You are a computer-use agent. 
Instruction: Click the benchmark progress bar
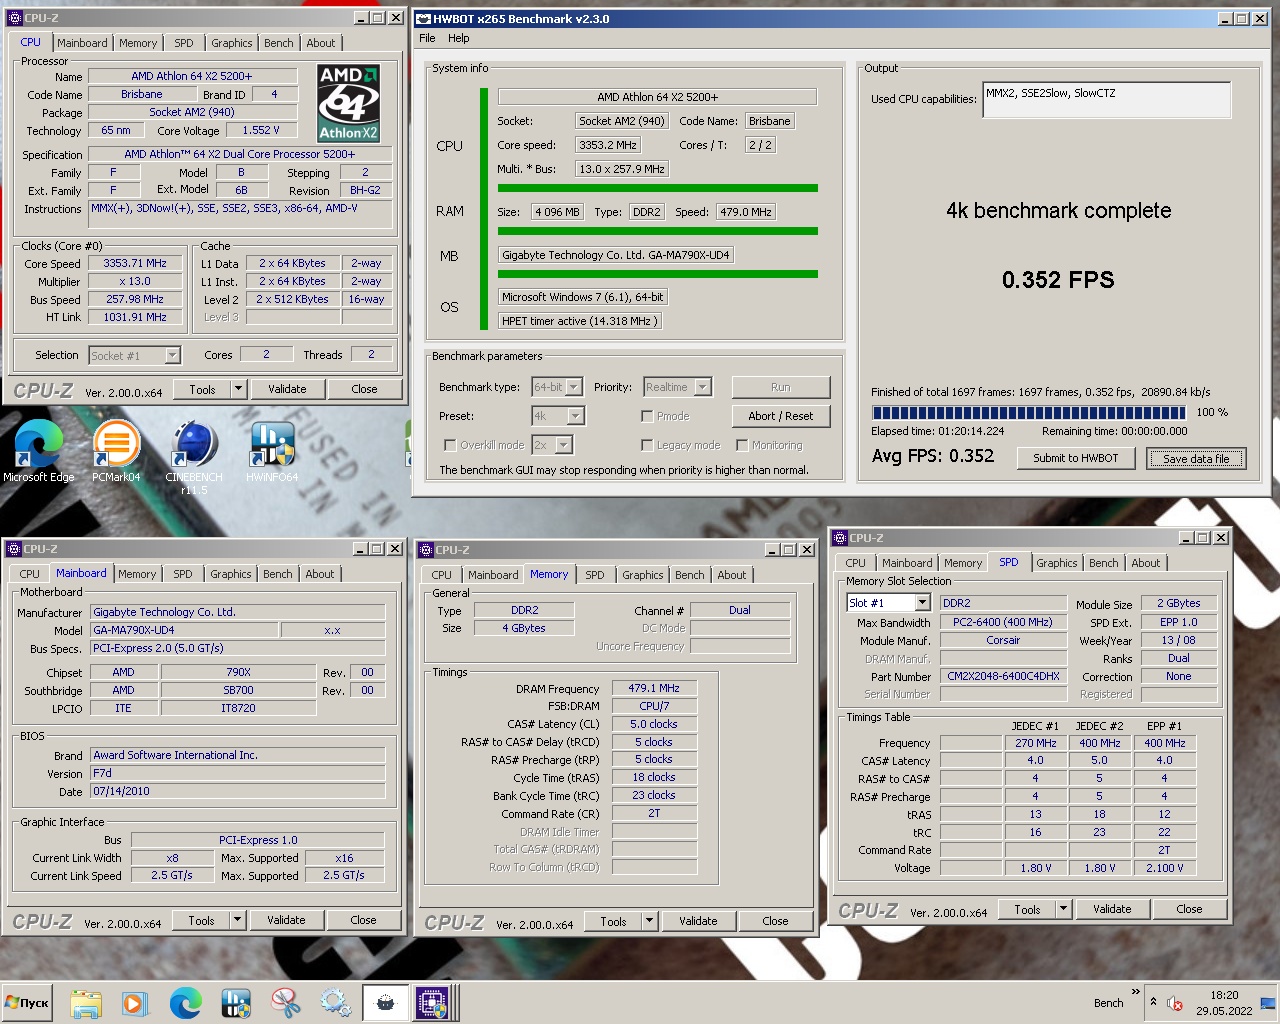1029,412
